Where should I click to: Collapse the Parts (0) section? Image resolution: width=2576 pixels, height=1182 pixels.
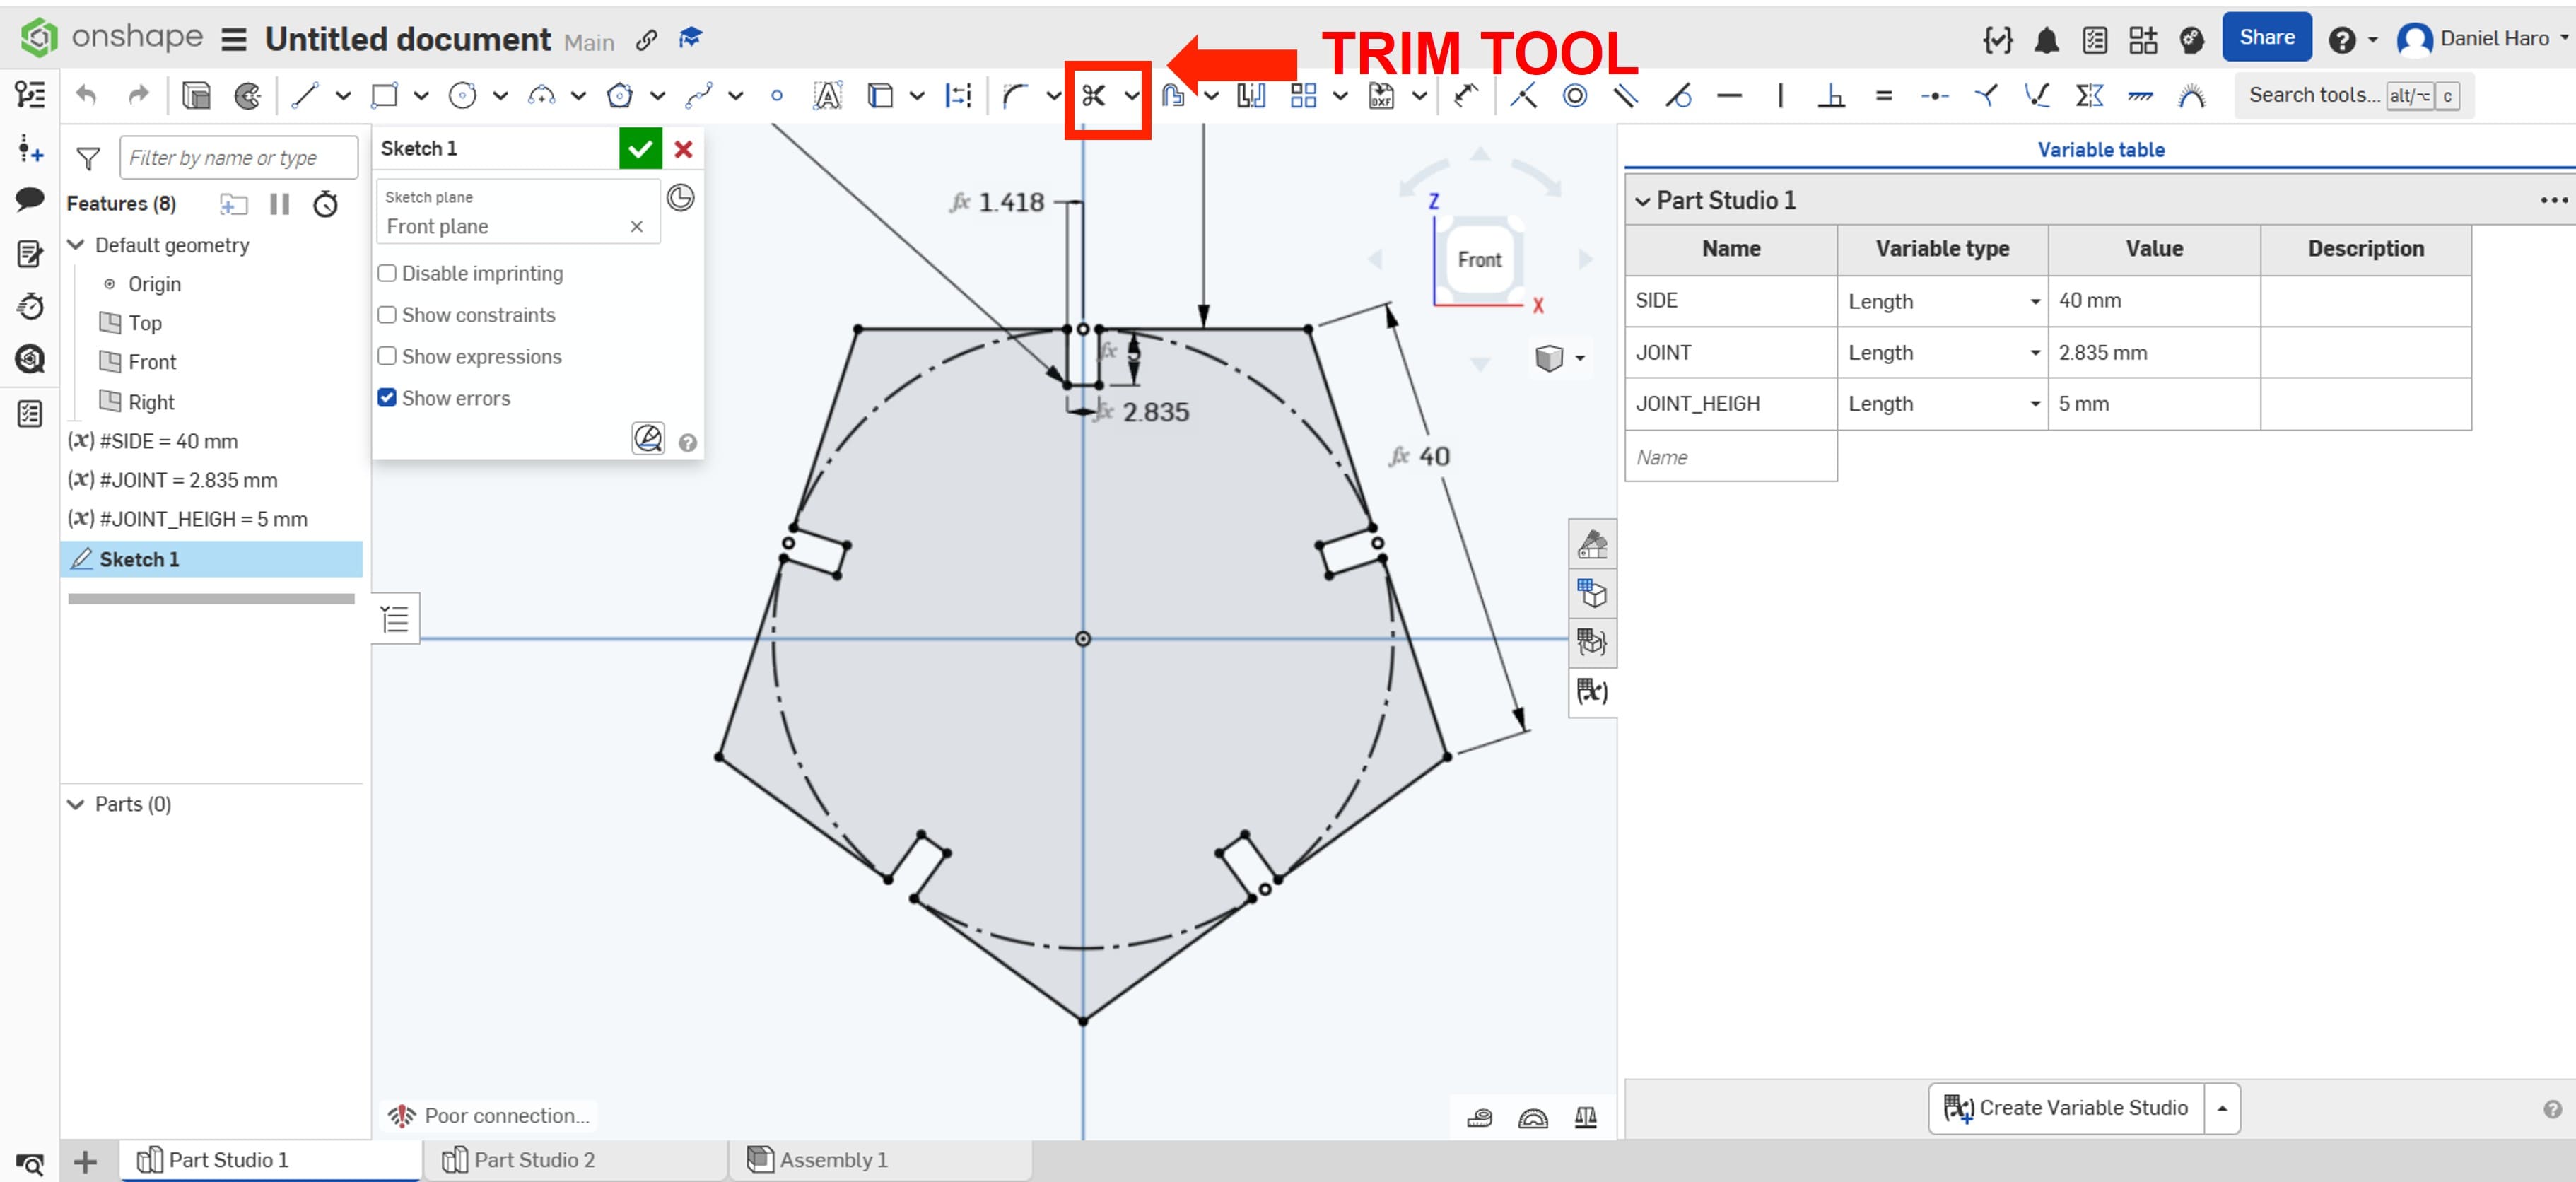point(76,804)
